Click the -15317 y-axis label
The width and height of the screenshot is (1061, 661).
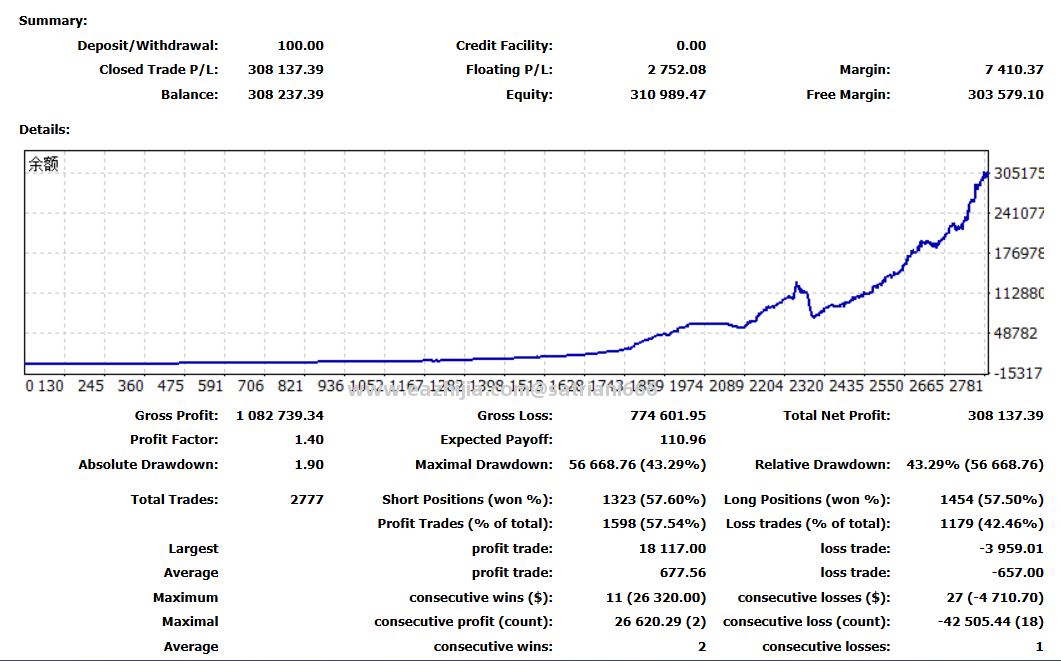[1018, 373]
